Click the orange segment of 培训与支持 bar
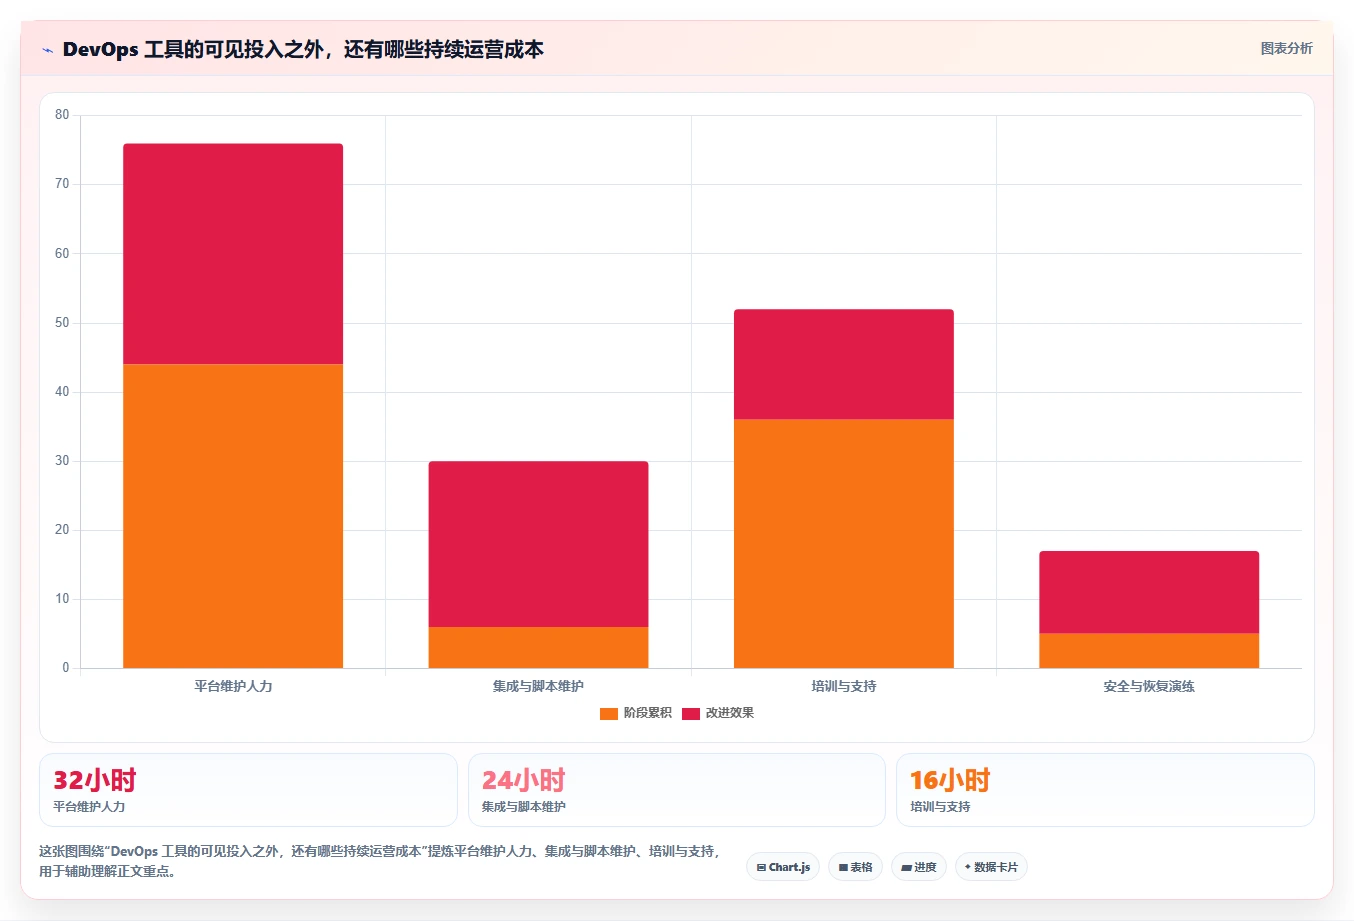This screenshot has width=1354, height=921. point(844,543)
